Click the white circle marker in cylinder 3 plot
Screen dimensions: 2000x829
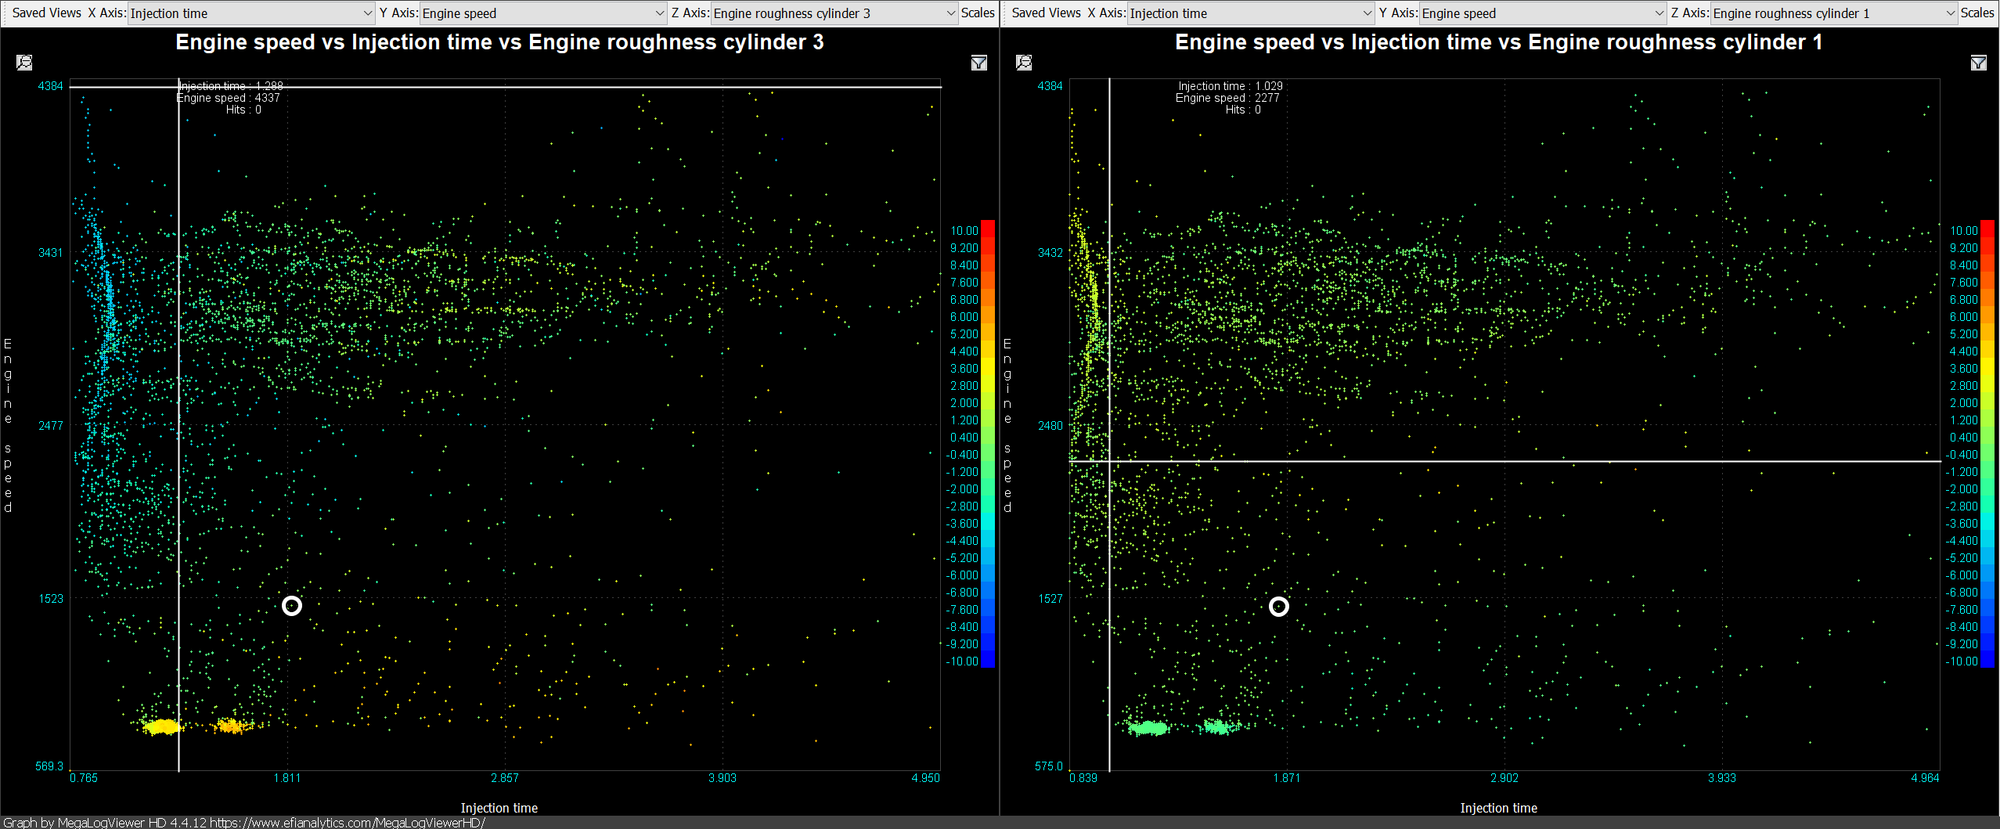point(291,606)
